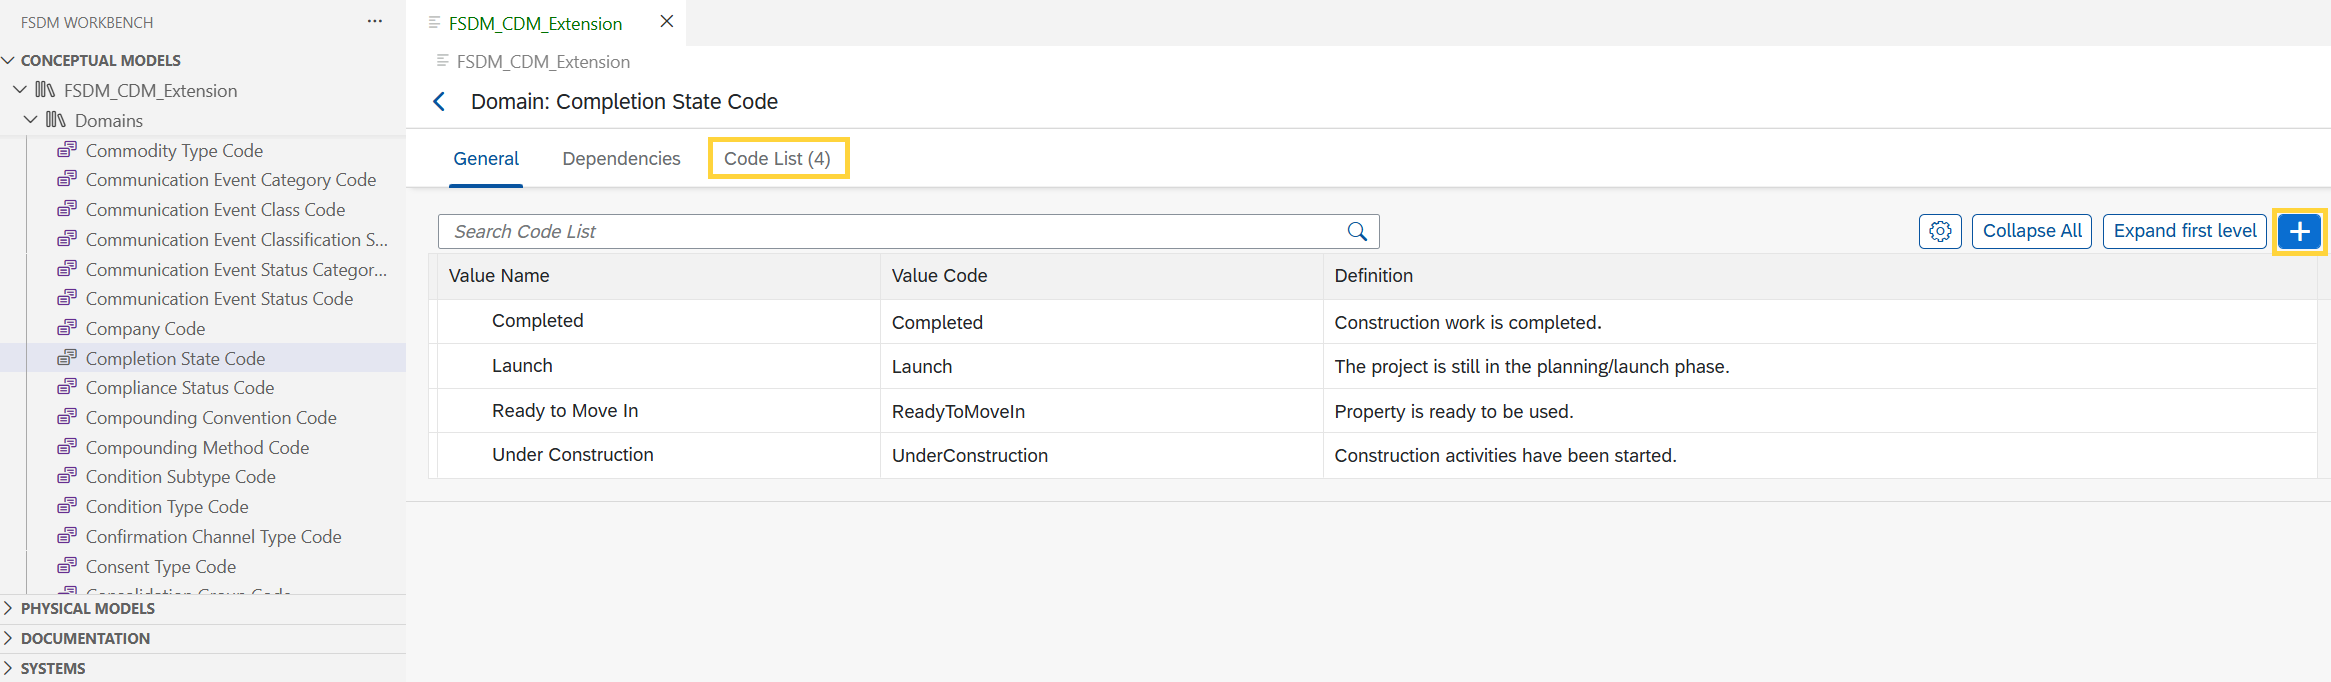Click the add code list entry plus button
Image resolution: width=2331 pixels, height=682 pixels.
point(2299,231)
